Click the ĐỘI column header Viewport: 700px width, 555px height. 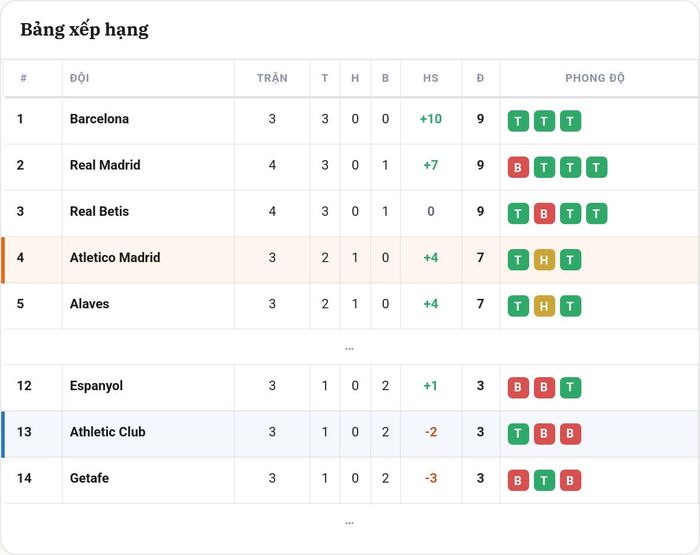(79, 78)
